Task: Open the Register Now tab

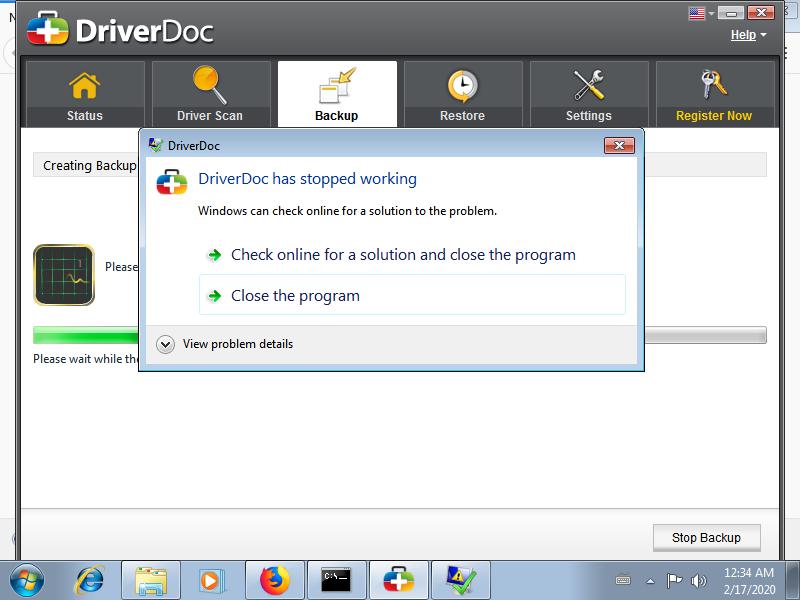Action: click(x=714, y=94)
